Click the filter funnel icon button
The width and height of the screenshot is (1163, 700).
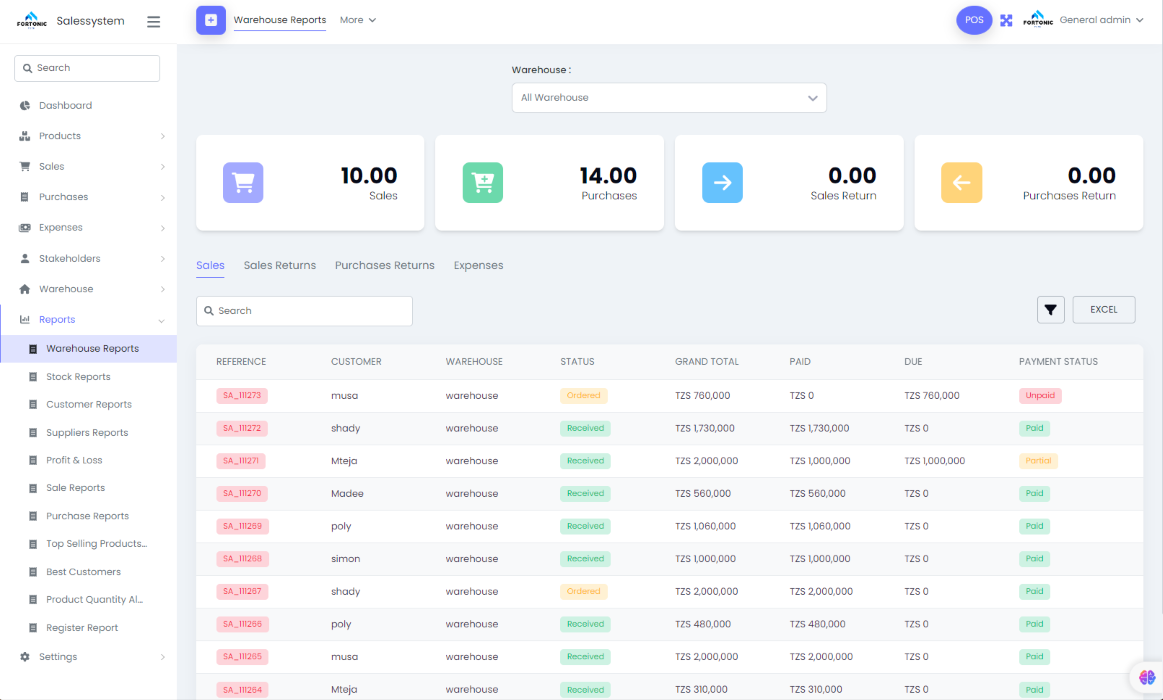(1050, 310)
